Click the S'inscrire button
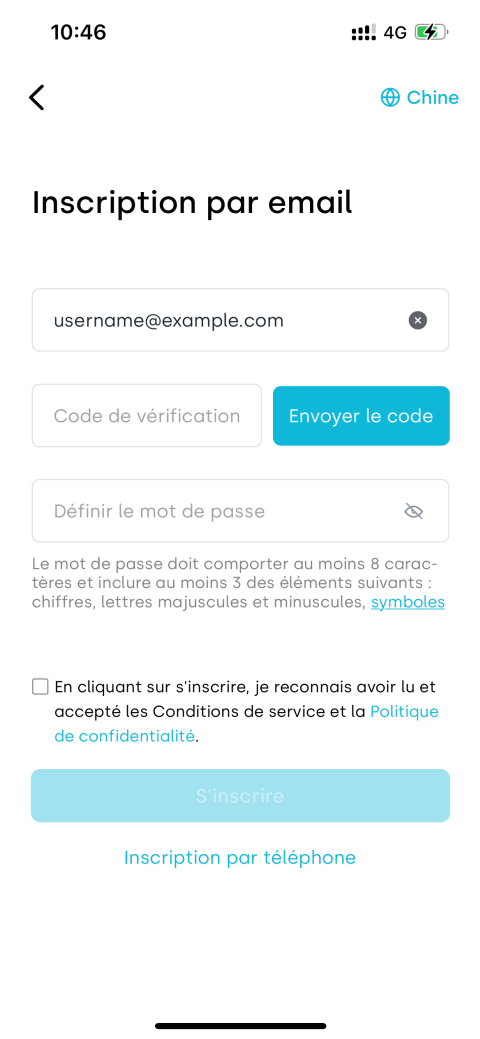 240,795
